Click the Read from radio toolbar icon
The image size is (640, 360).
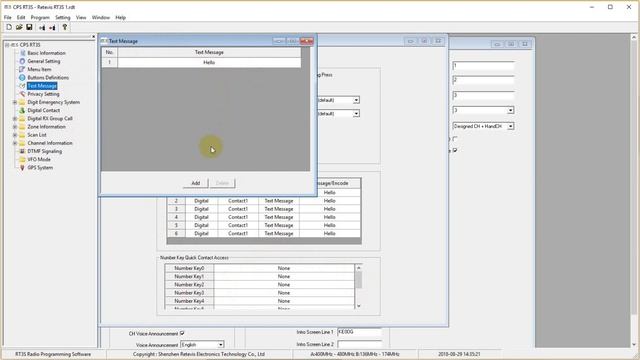42,27
